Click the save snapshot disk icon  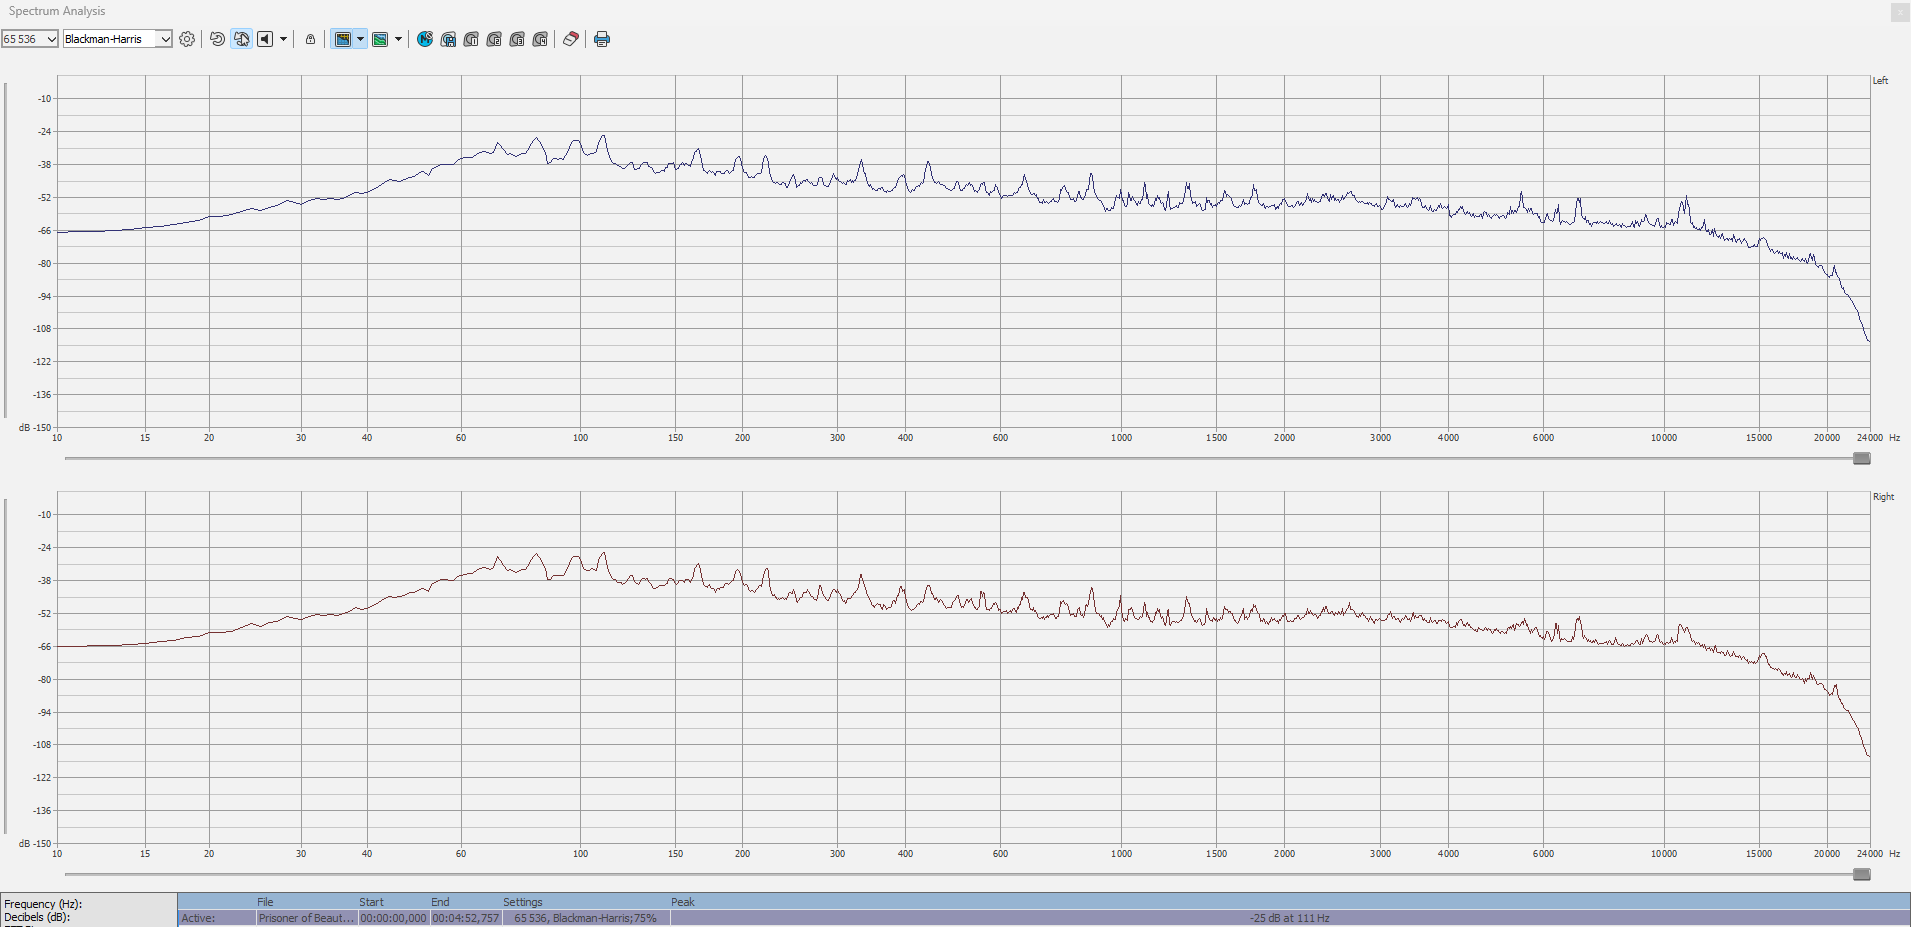(x=448, y=39)
